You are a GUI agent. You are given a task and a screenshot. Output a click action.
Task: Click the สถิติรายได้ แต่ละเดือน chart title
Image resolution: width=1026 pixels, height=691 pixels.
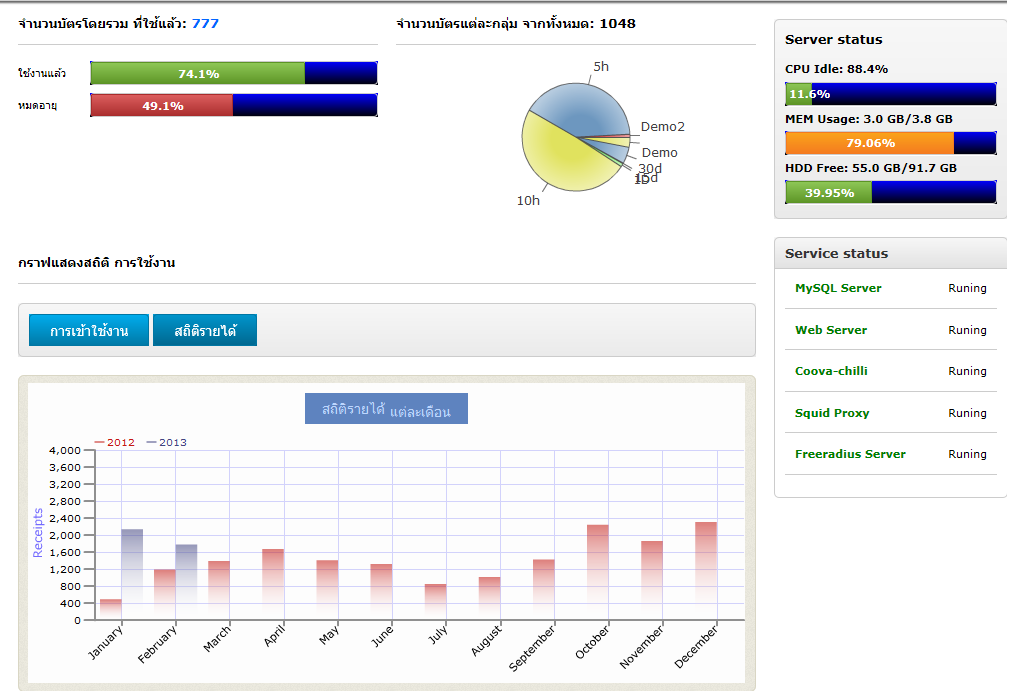pyautogui.click(x=386, y=409)
